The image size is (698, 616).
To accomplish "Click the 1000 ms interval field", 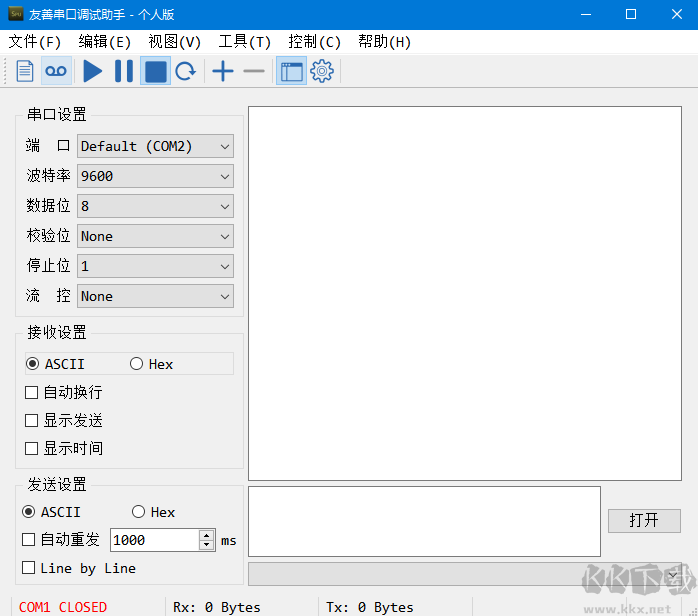I will coord(154,540).
